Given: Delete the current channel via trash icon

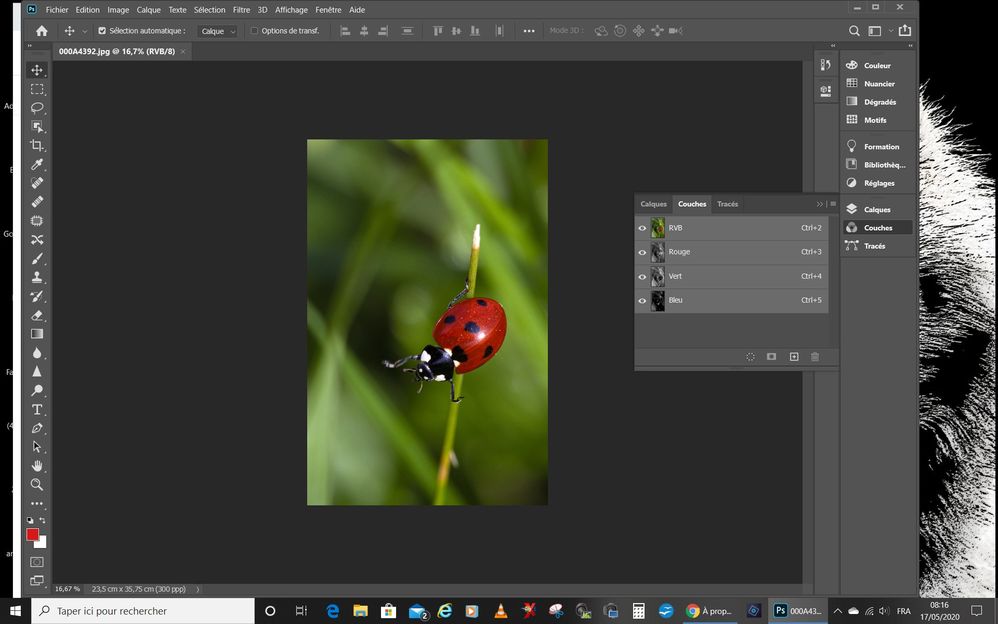Looking at the screenshot, I should [815, 356].
